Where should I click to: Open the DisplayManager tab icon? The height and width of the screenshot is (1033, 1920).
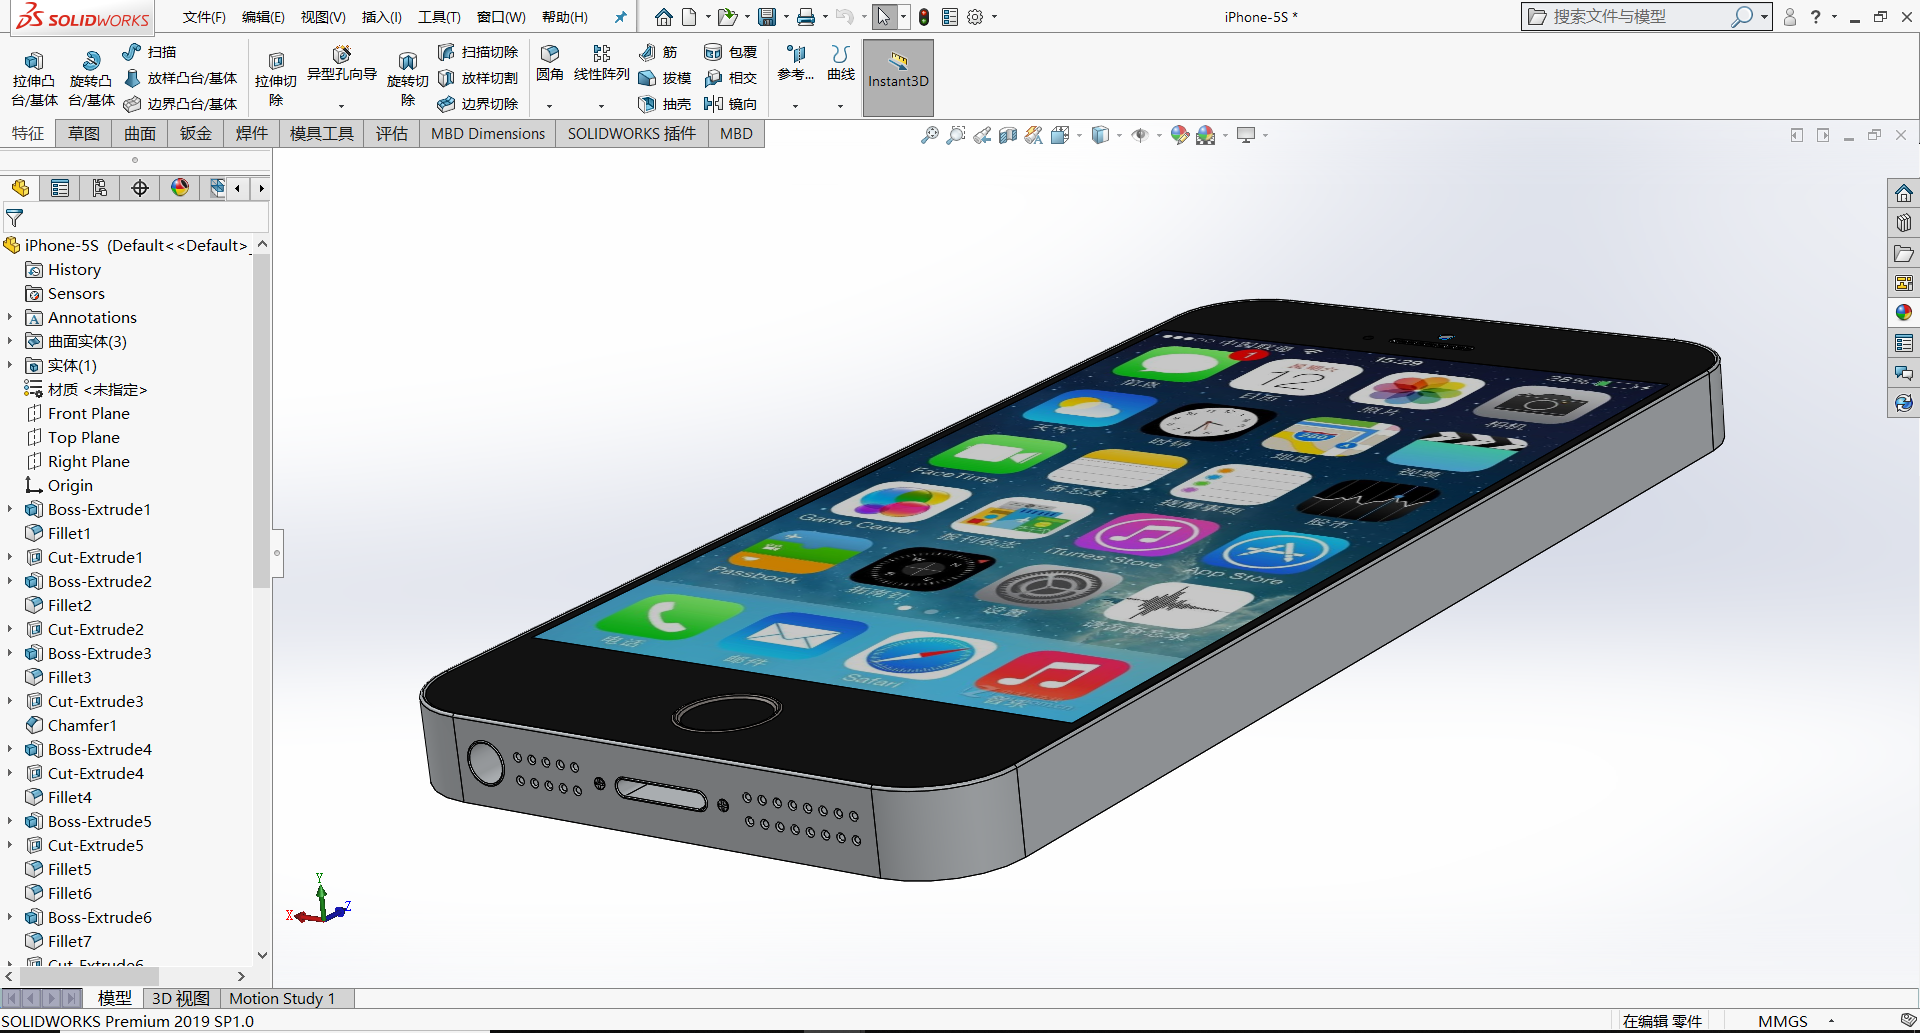pos(180,188)
